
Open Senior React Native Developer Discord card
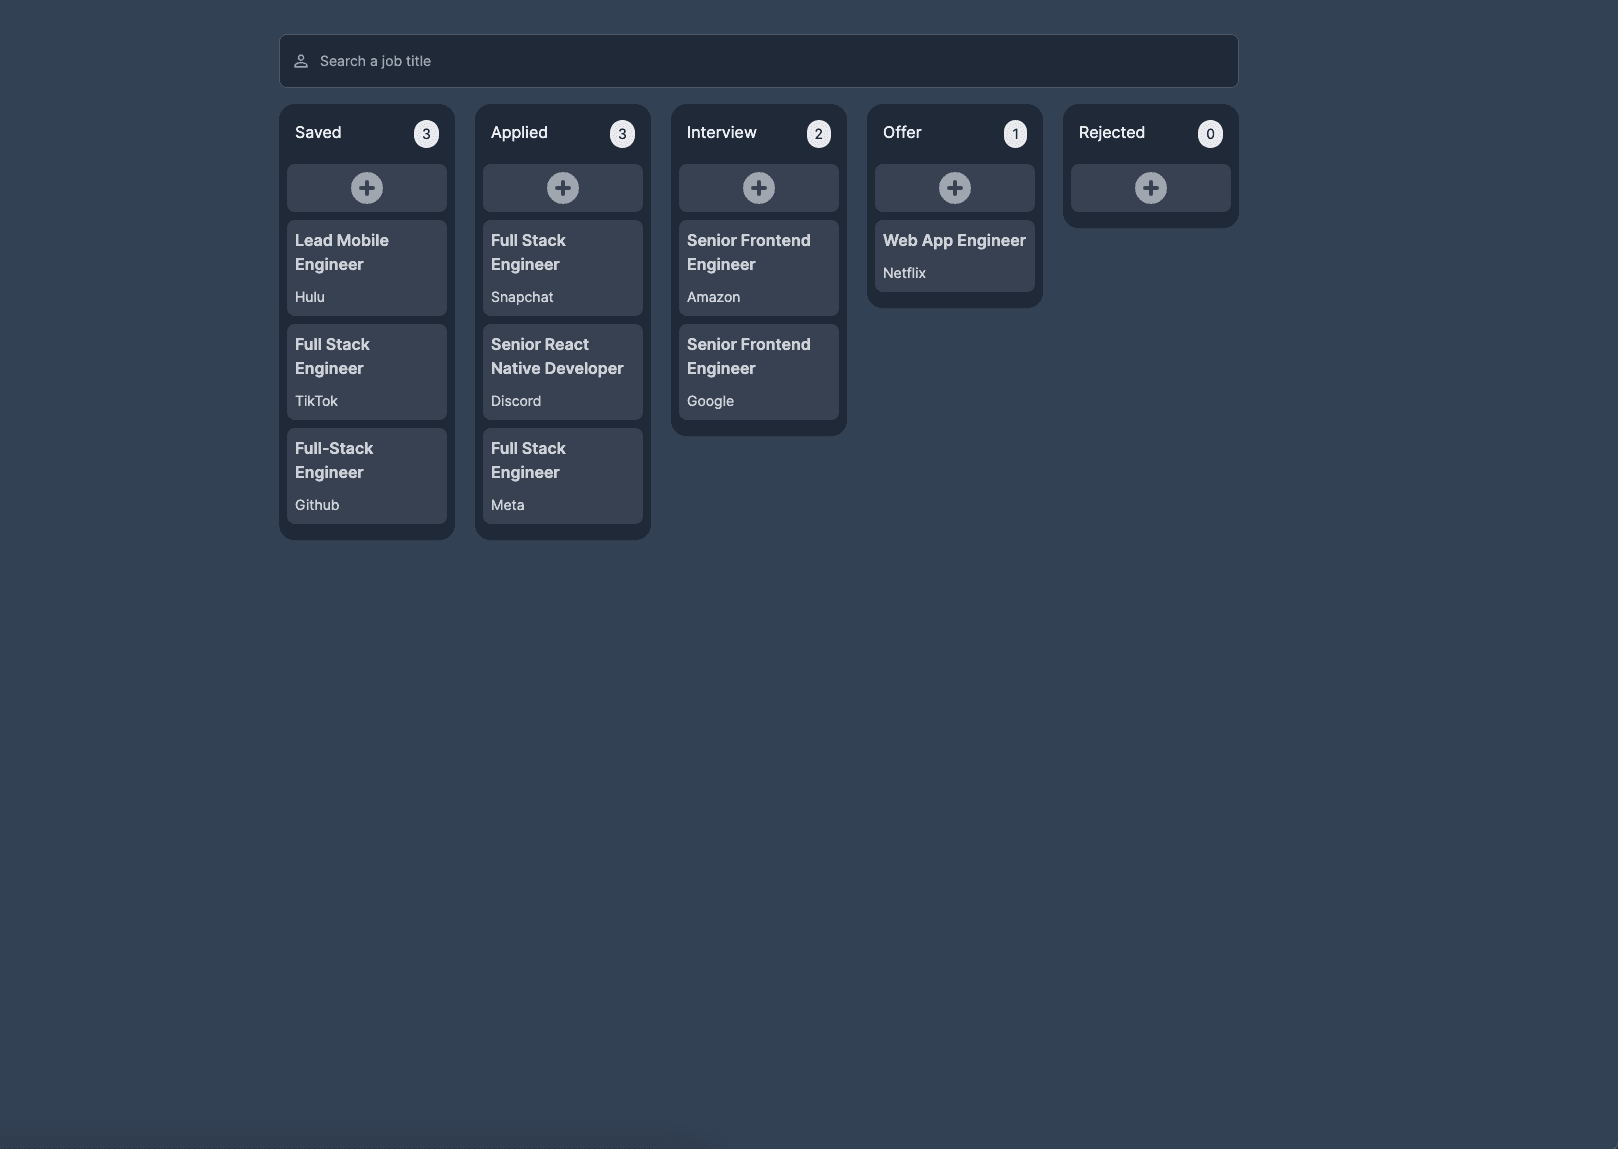click(x=563, y=372)
